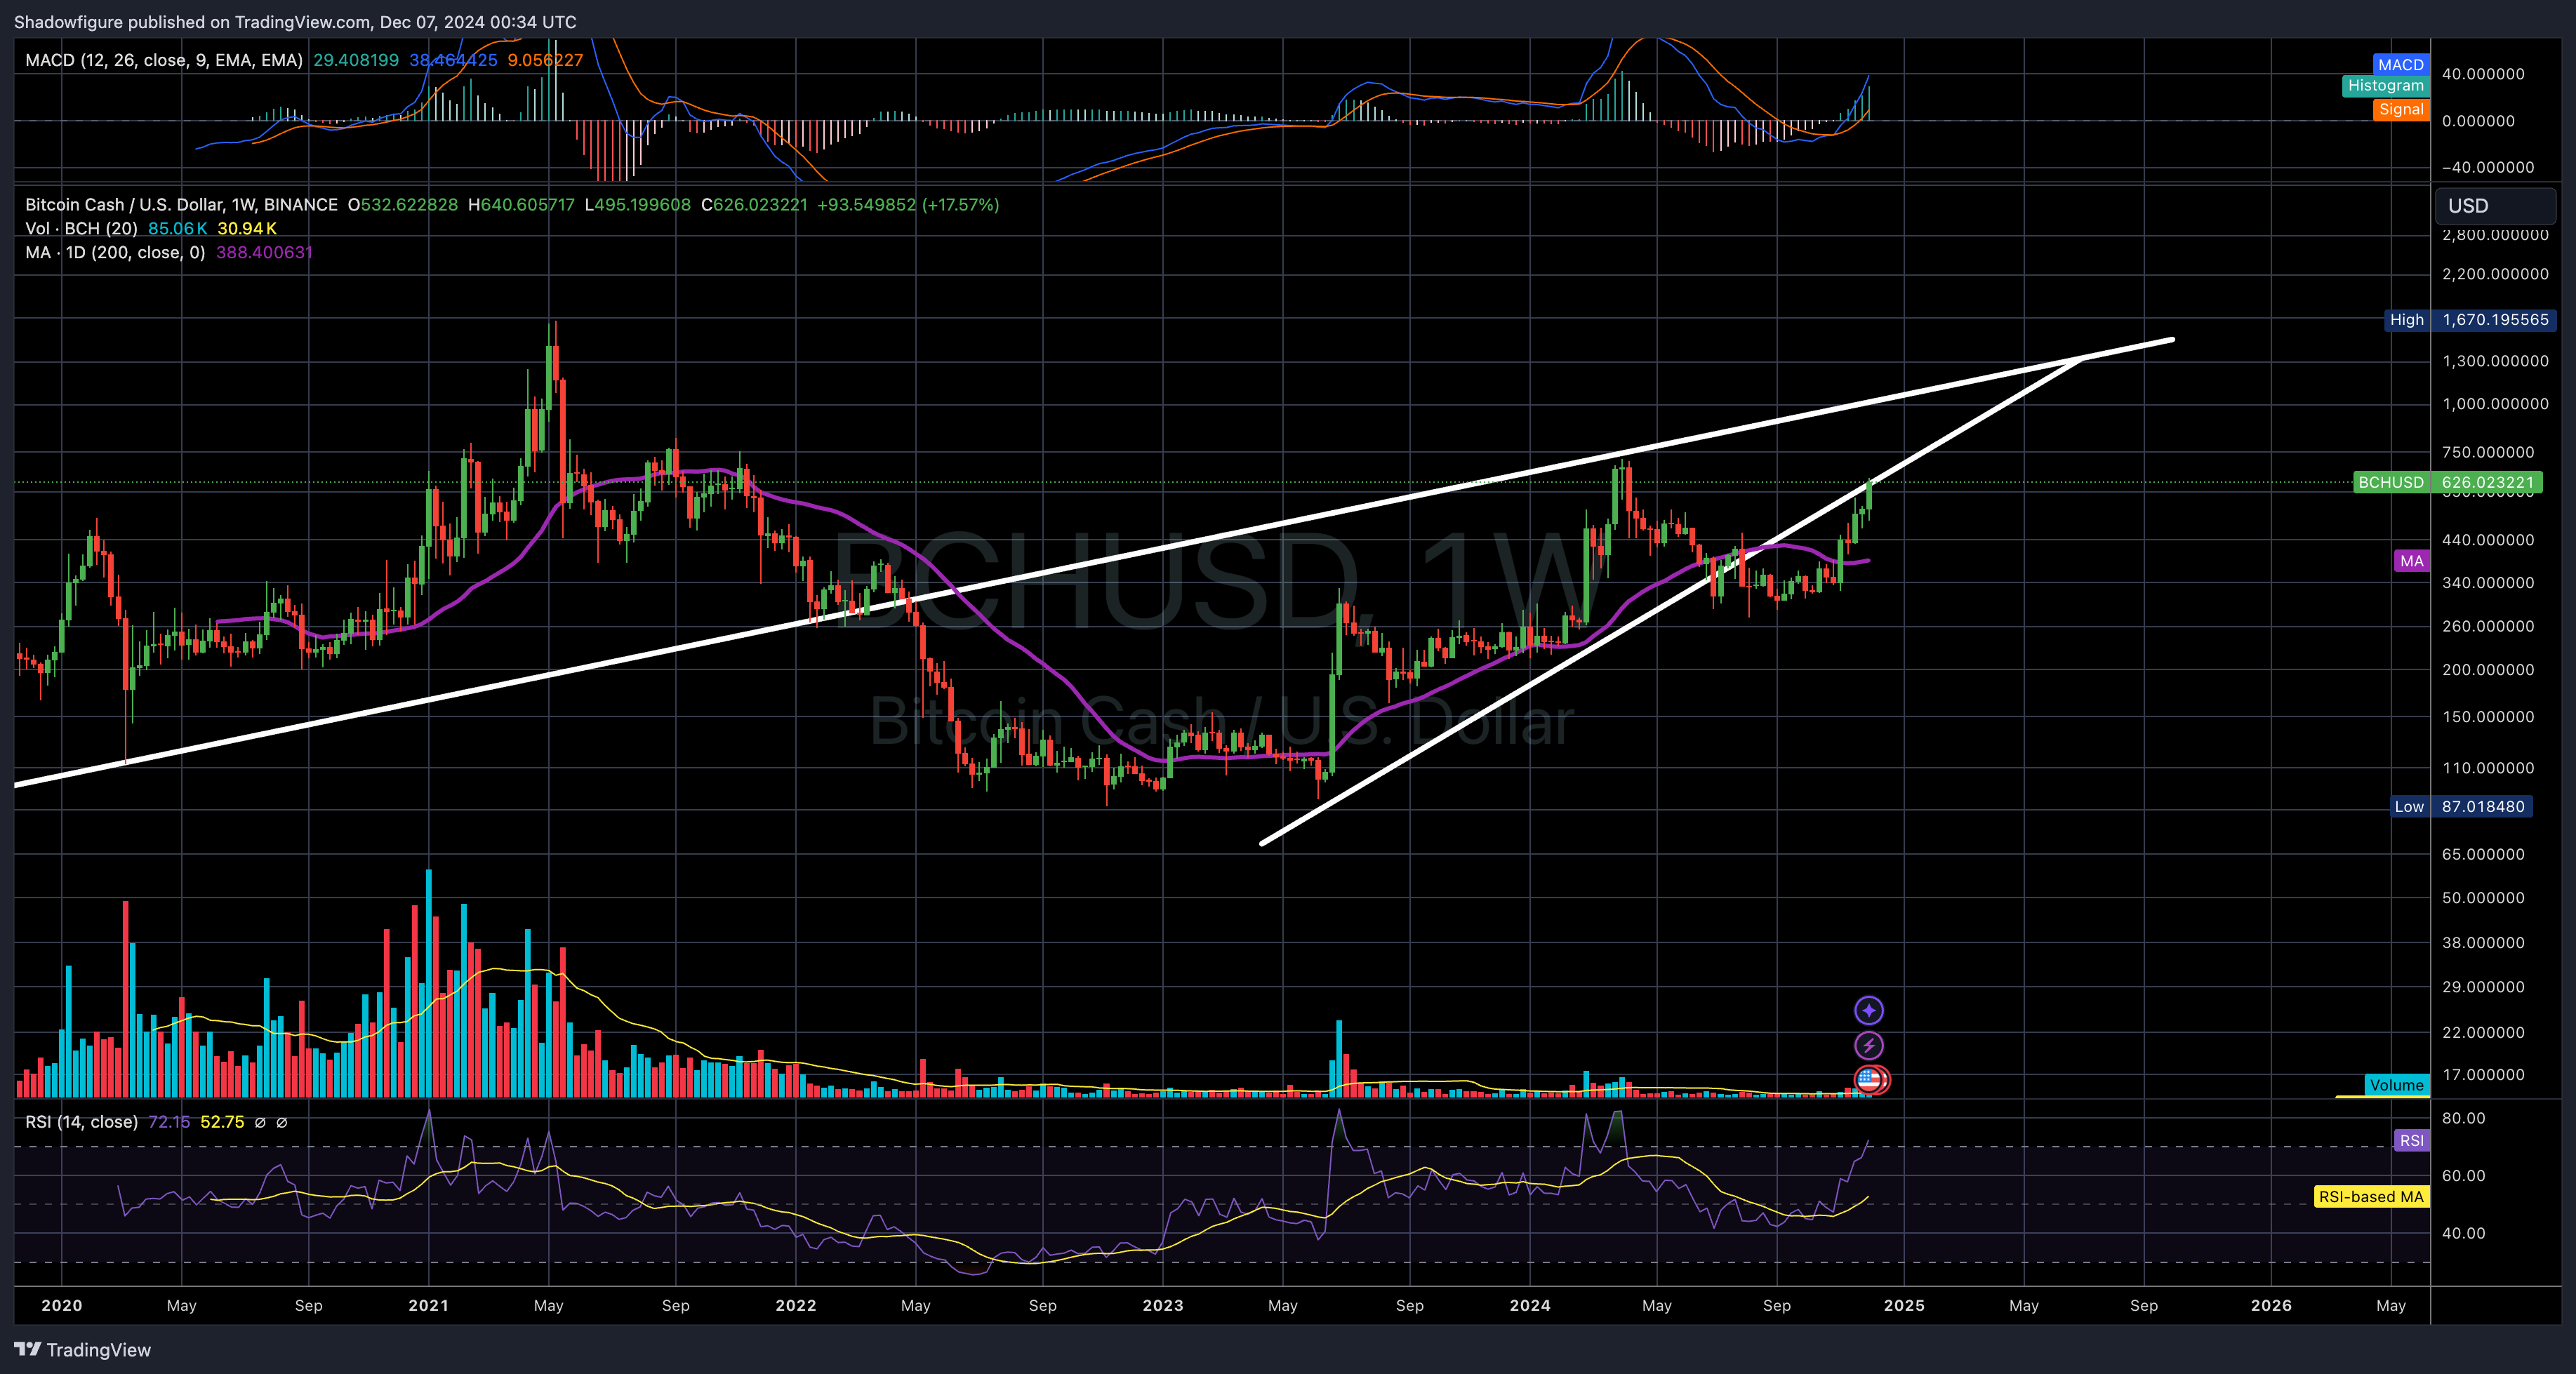Open the purple star event marker
2576x1374 pixels.
(1868, 1010)
